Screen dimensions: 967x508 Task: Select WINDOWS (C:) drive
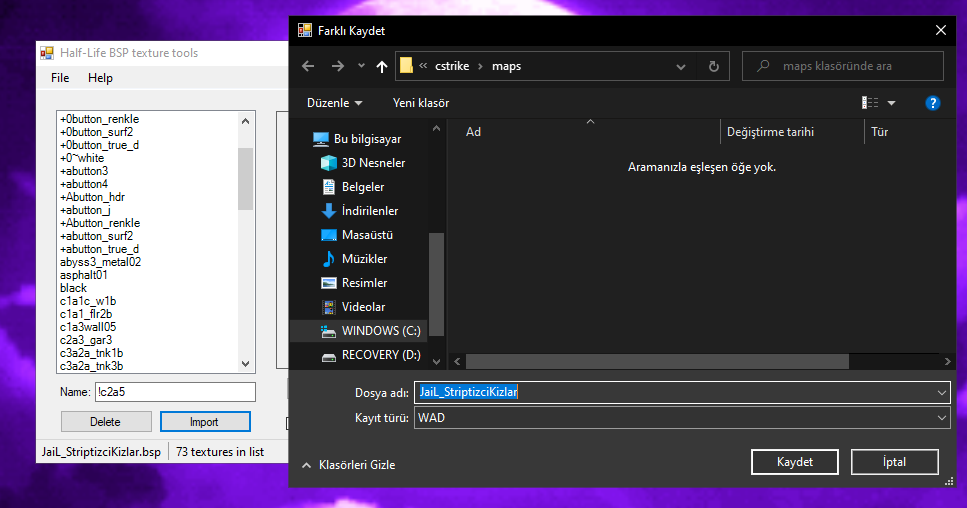pyautogui.click(x=370, y=331)
